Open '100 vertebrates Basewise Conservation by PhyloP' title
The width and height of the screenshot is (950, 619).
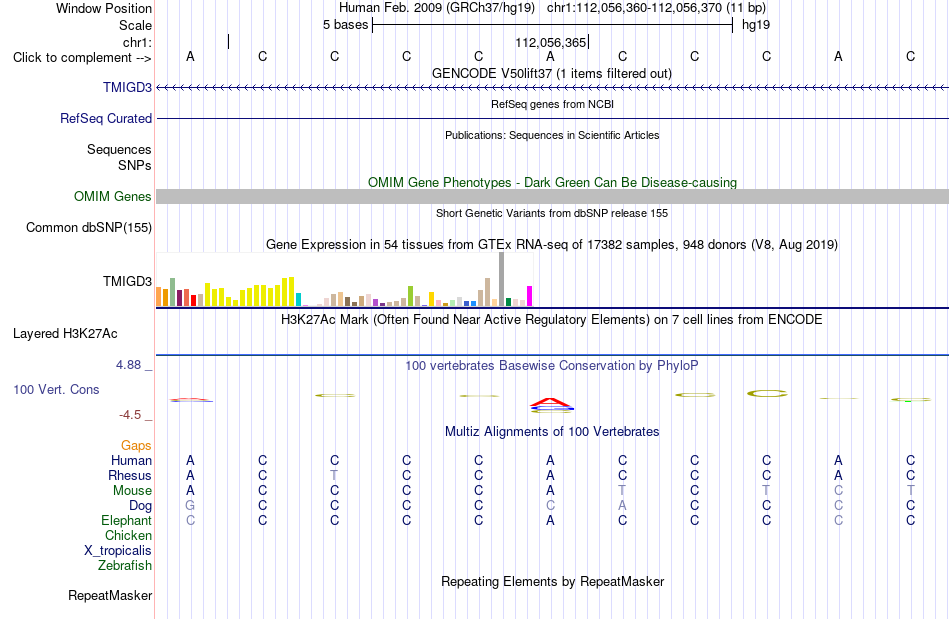[x=552, y=365]
